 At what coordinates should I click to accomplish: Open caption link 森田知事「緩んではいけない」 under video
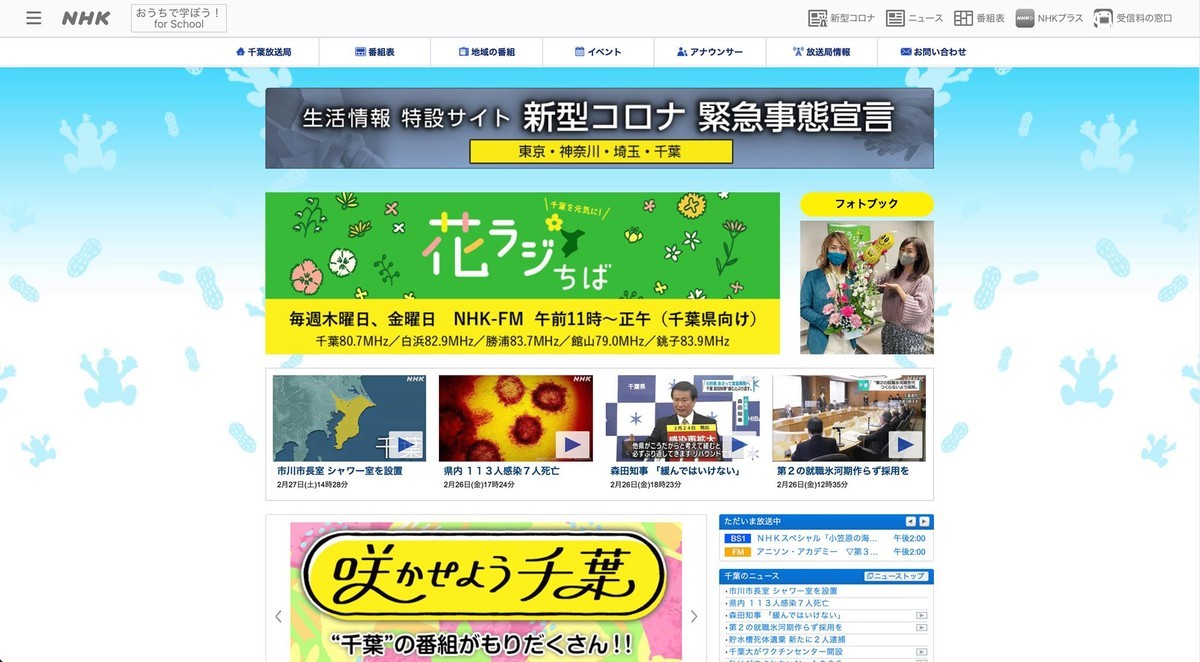(674, 470)
